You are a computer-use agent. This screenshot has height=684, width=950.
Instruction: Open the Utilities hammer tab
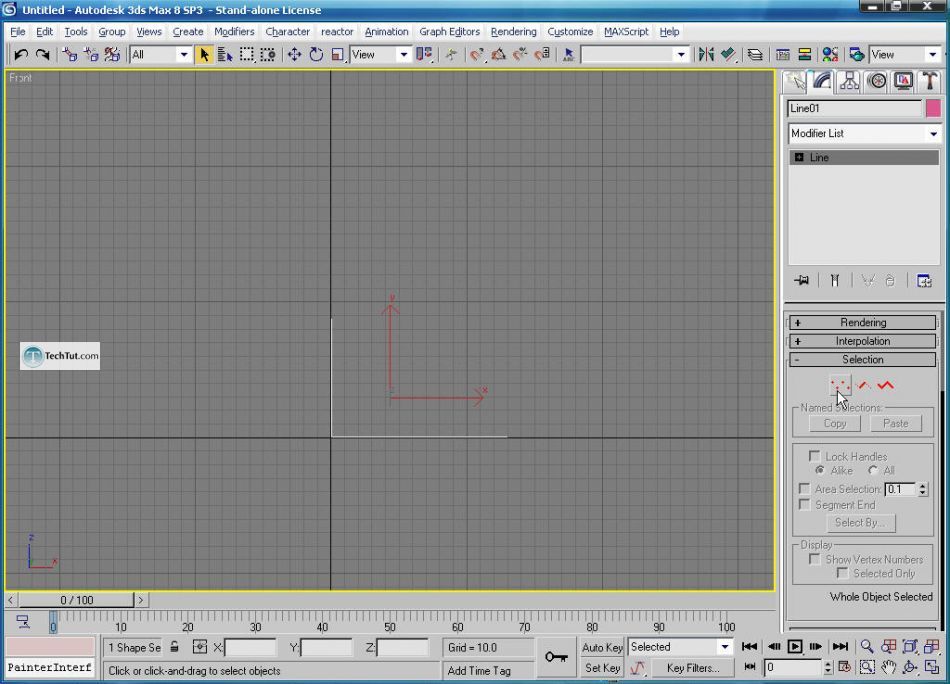[x=929, y=81]
